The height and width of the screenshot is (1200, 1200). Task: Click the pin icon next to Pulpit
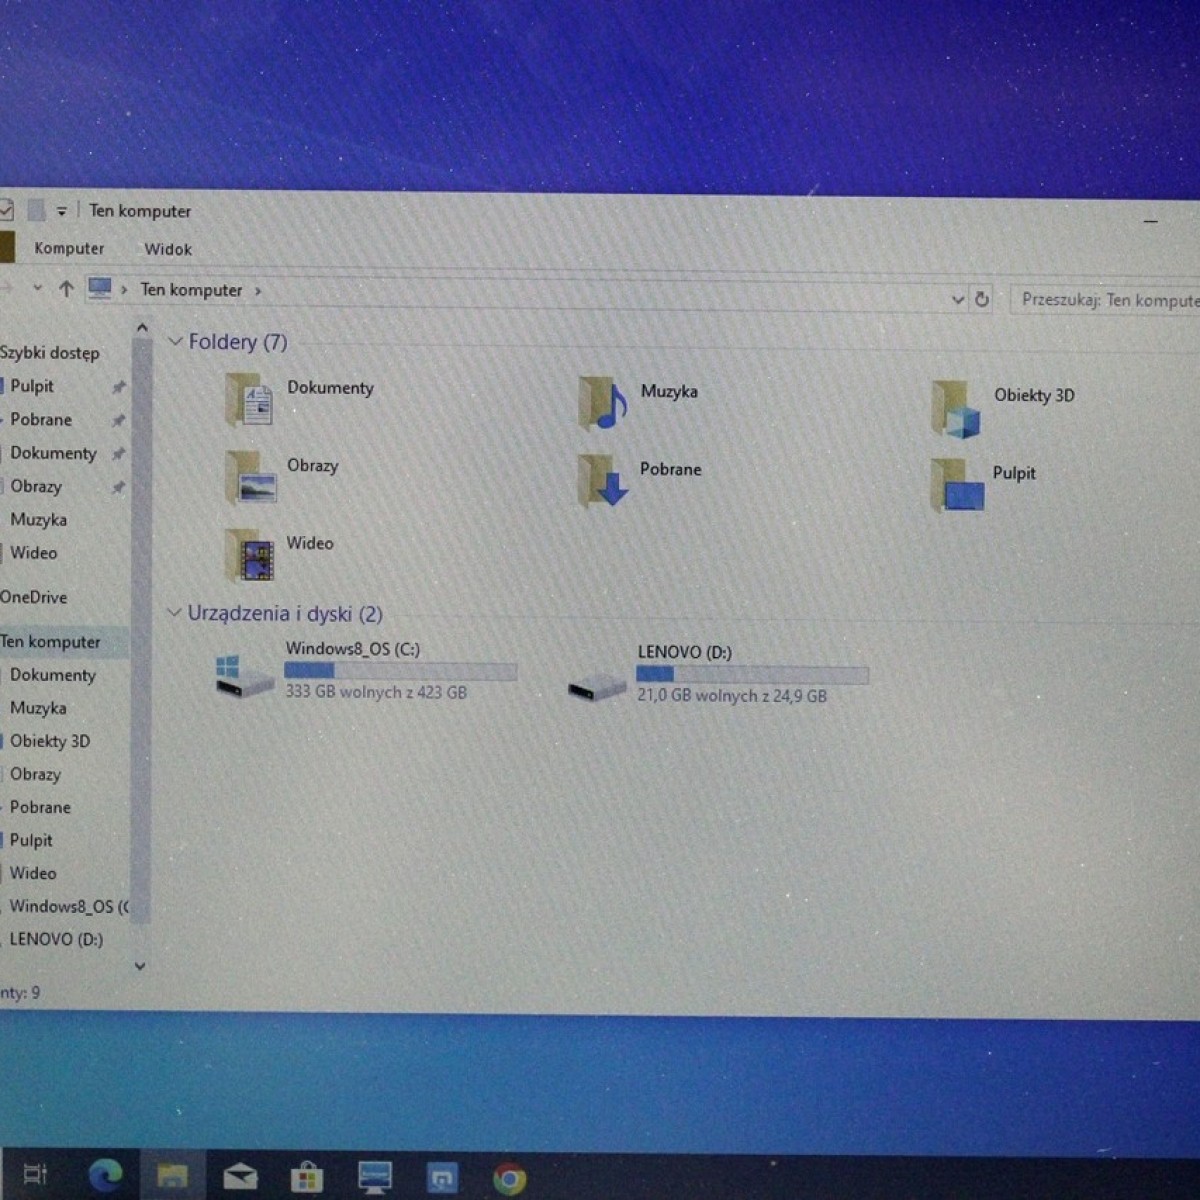point(118,387)
